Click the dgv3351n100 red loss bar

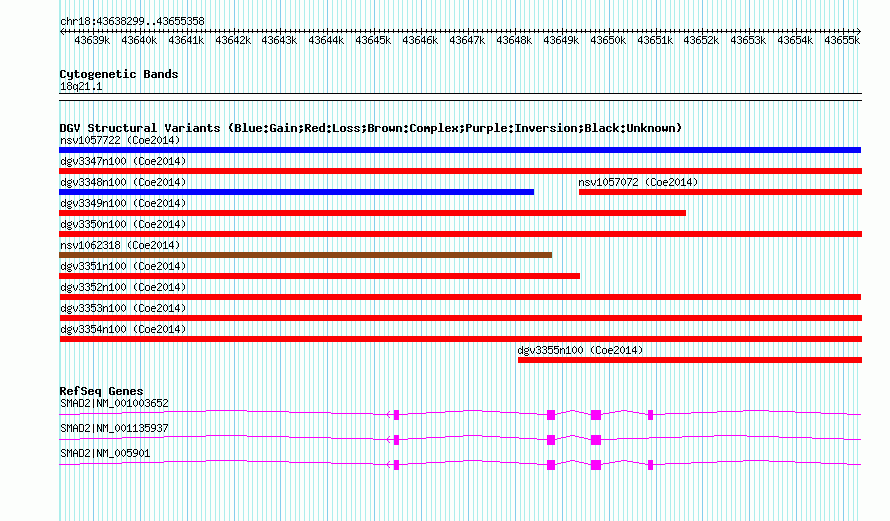tap(320, 276)
